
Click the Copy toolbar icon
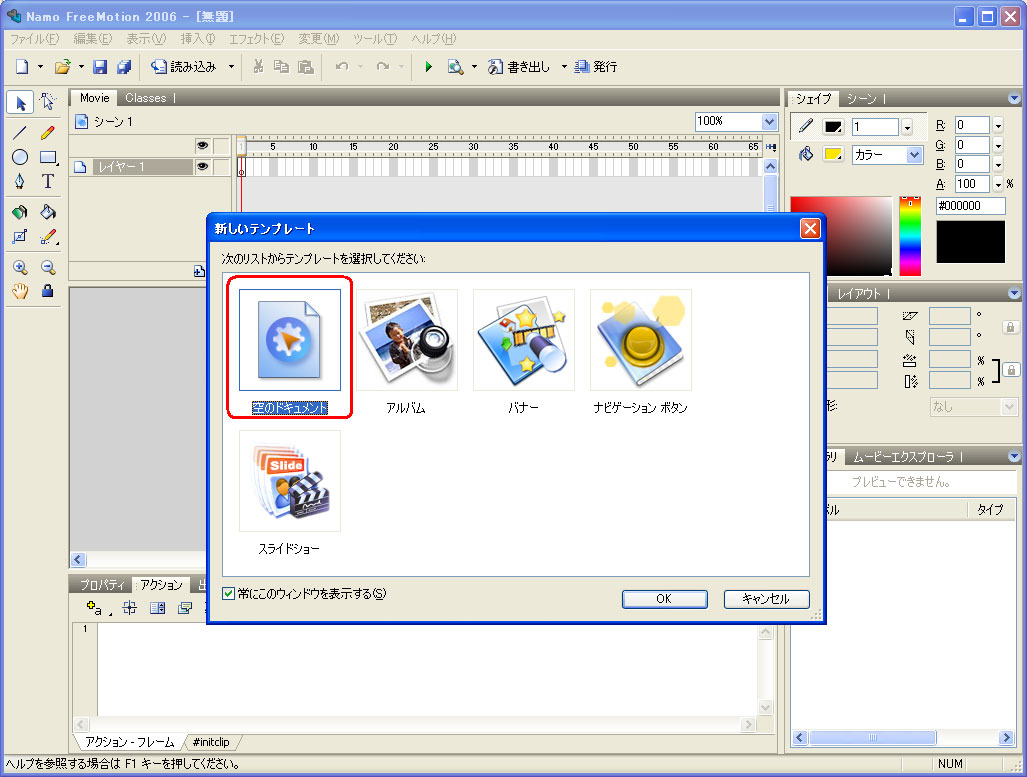tap(282, 67)
